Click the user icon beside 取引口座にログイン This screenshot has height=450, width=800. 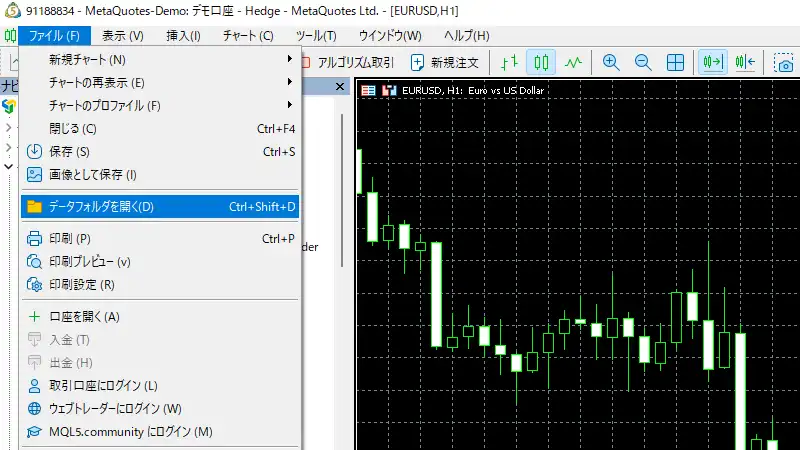[34, 385]
